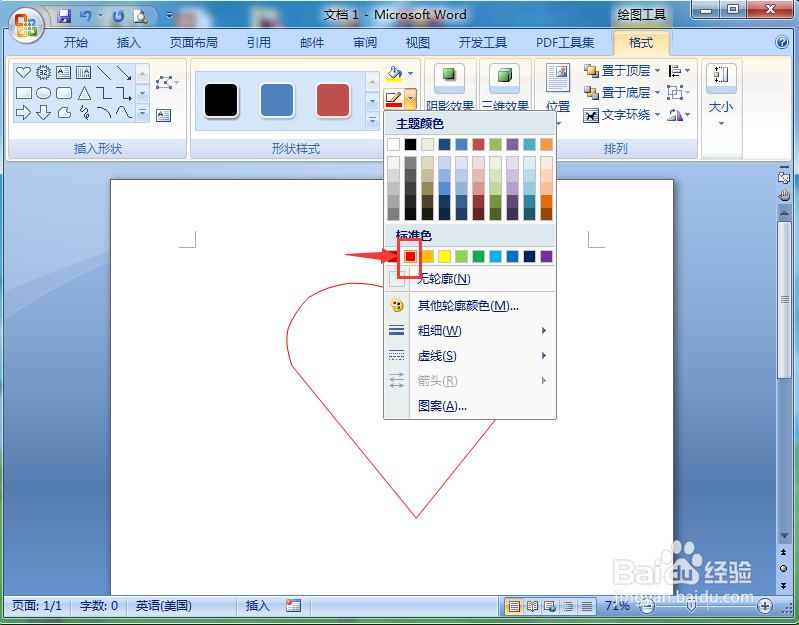
Task: Pick the standard purple outline color
Action: point(546,256)
